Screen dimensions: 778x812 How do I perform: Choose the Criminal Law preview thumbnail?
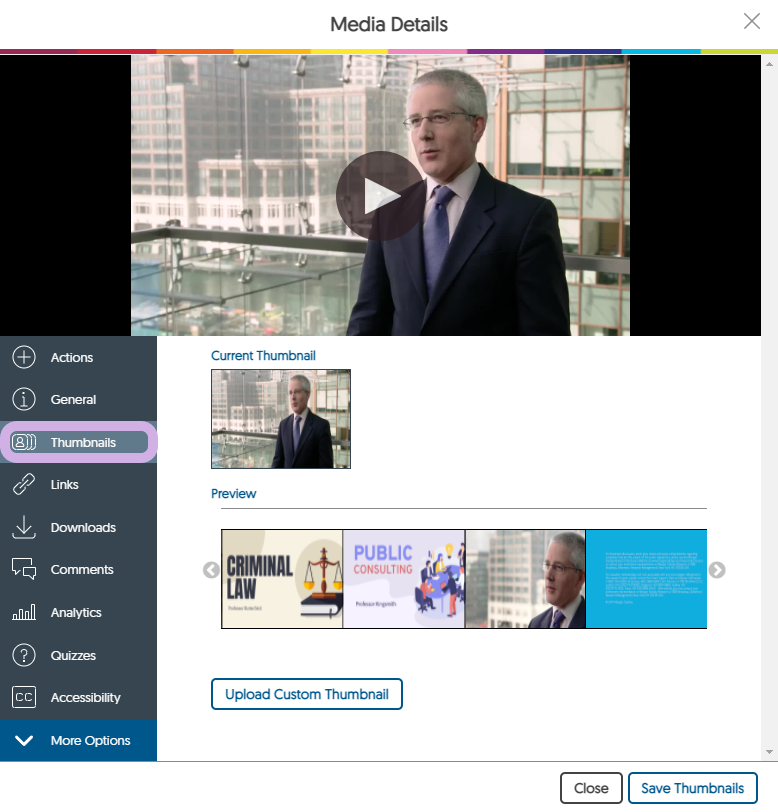pyautogui.click(x=282, y=579)
